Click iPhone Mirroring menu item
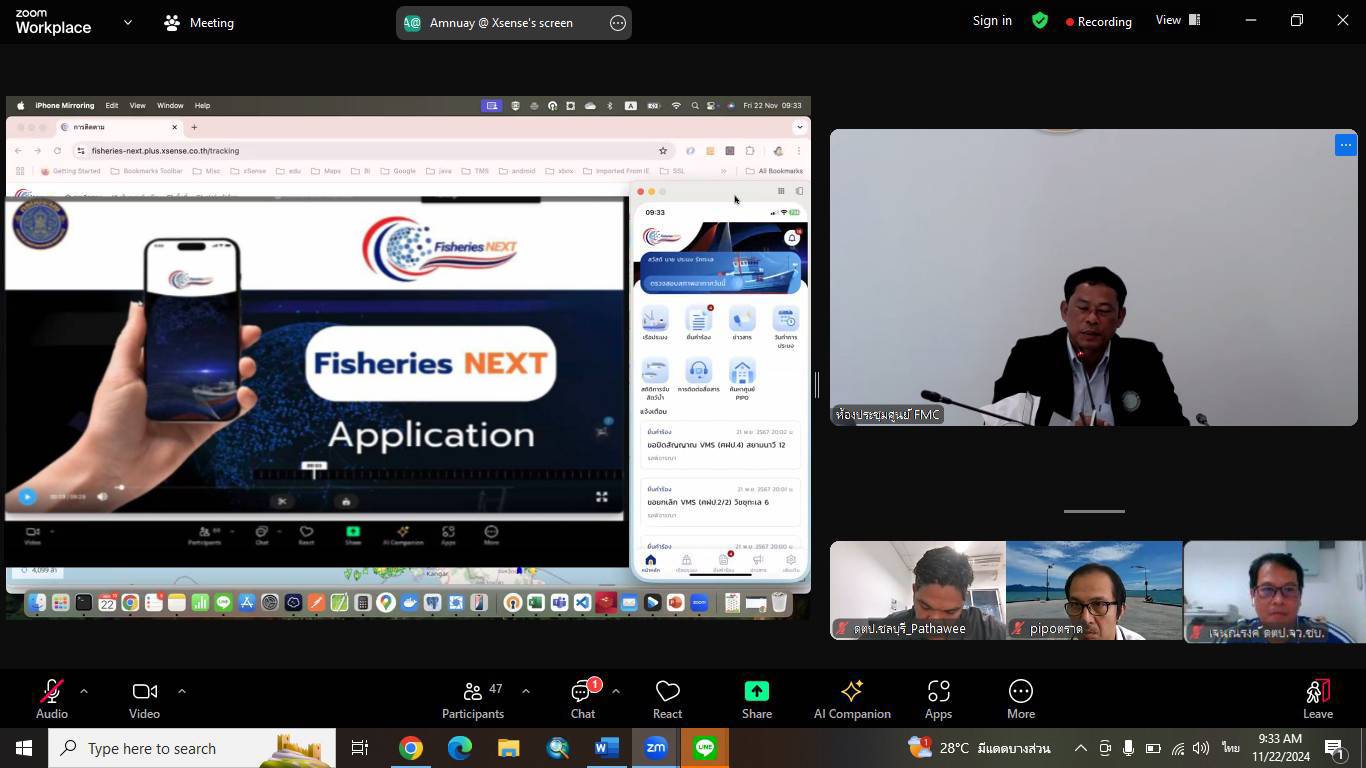This screenshot has height=768, width=1366. 64,105
